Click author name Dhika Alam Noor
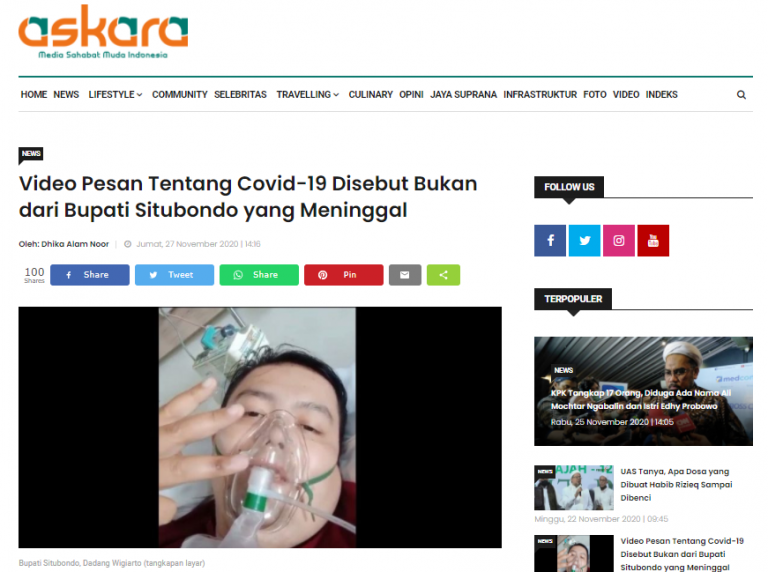The width and height of the screenshot is (768, 572). [x=74, y=244]
